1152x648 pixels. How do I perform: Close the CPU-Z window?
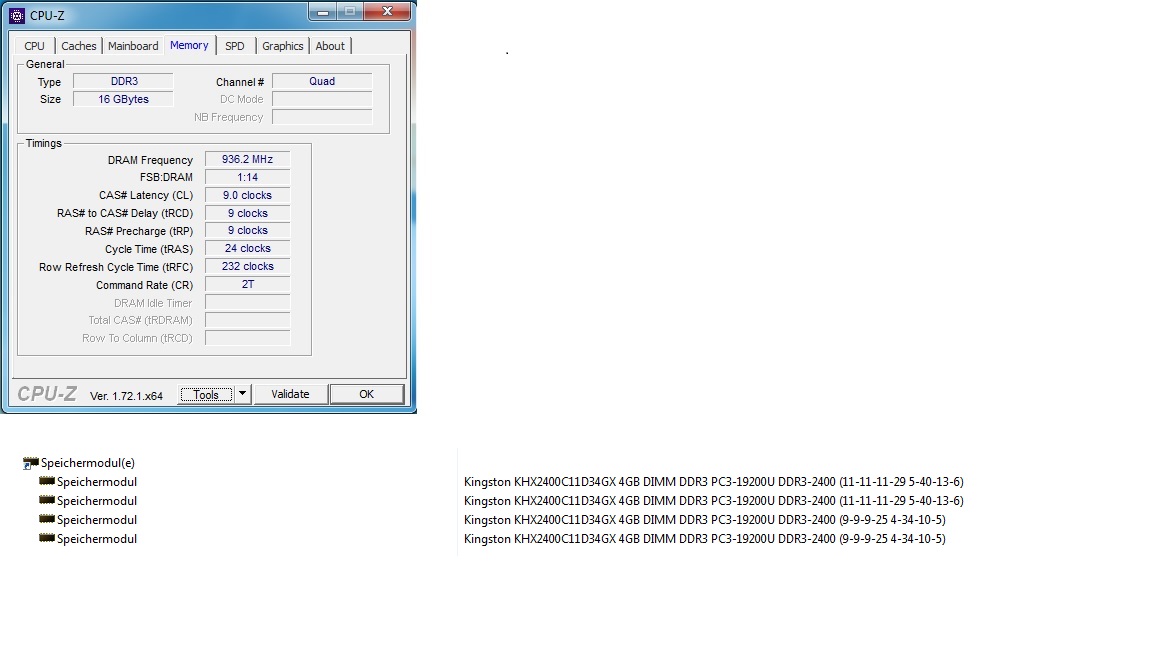click(389, 13)
